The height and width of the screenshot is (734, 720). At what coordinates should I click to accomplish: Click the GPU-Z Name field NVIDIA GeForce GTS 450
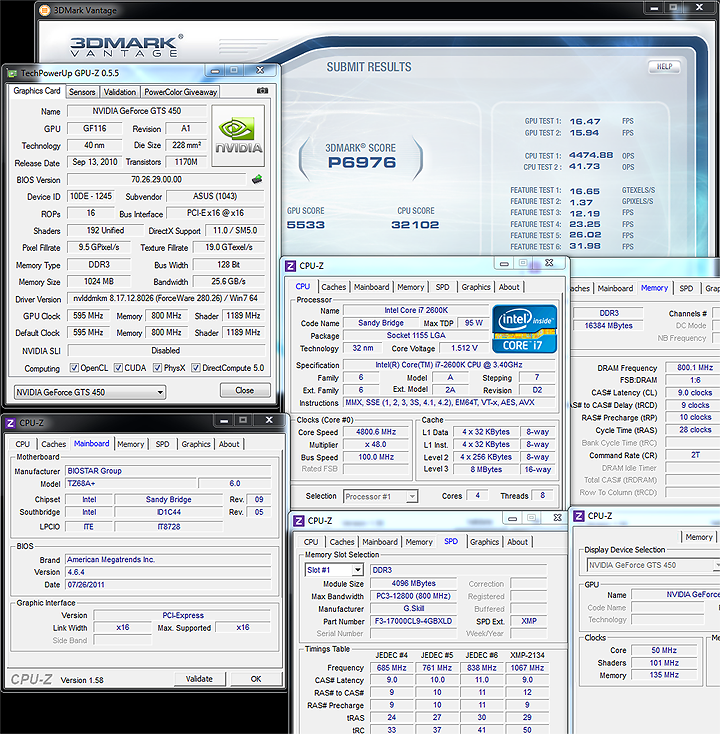point(137,111)
